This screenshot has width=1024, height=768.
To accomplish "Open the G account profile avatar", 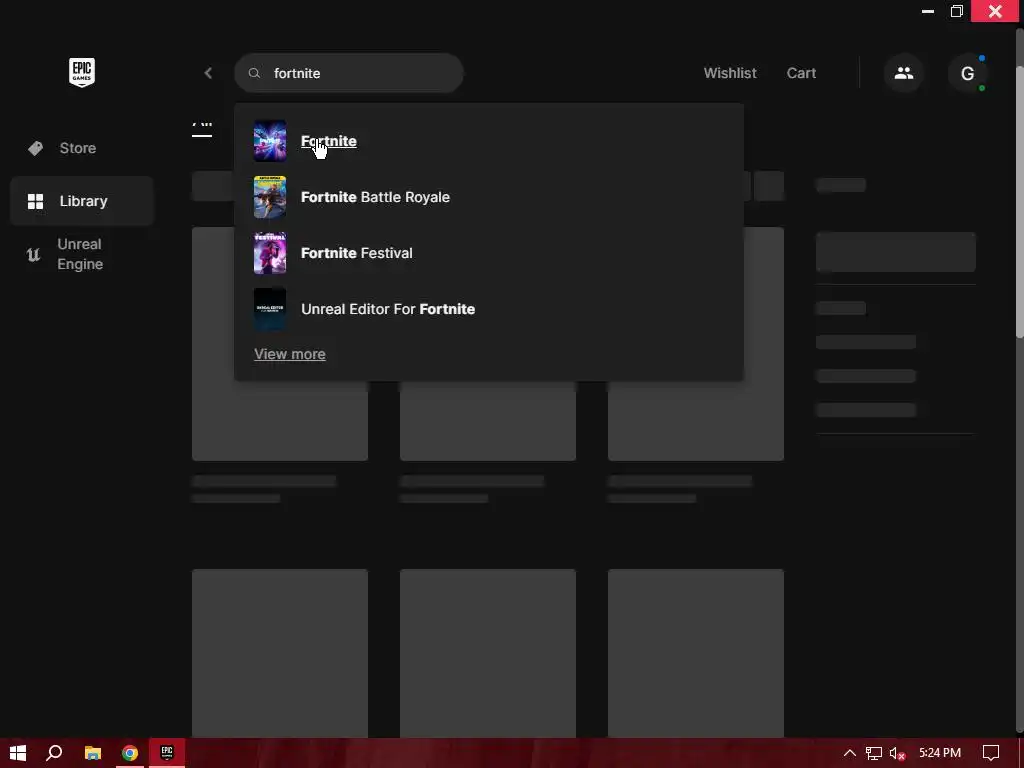I will coord(967,73).
